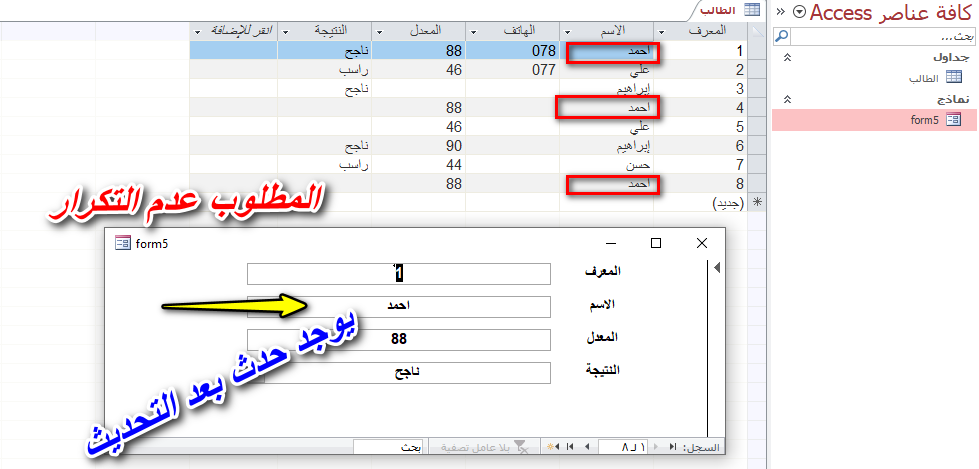
Task: Collapse the جداول group
Action: 787,57
